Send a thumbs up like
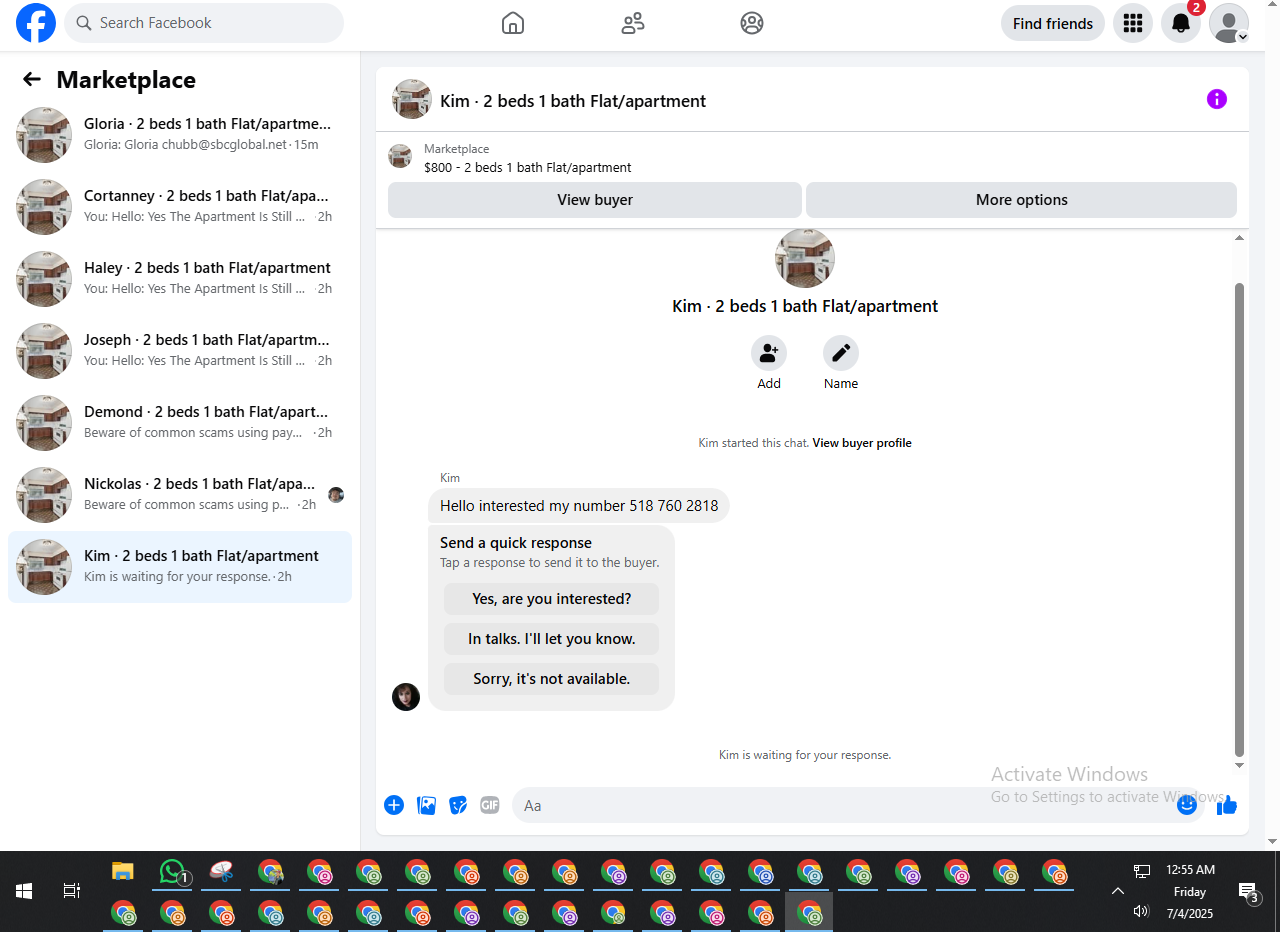This screenshot has height=932, width=1280. pyautogui.click(x=1227, y=805)
